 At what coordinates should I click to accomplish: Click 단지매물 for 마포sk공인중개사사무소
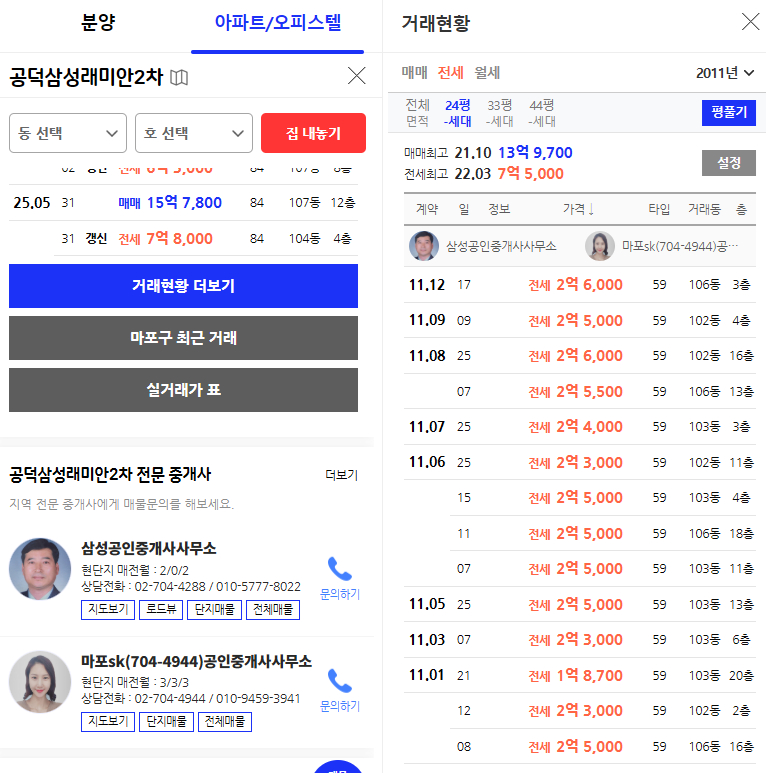[x=166, y=722]
